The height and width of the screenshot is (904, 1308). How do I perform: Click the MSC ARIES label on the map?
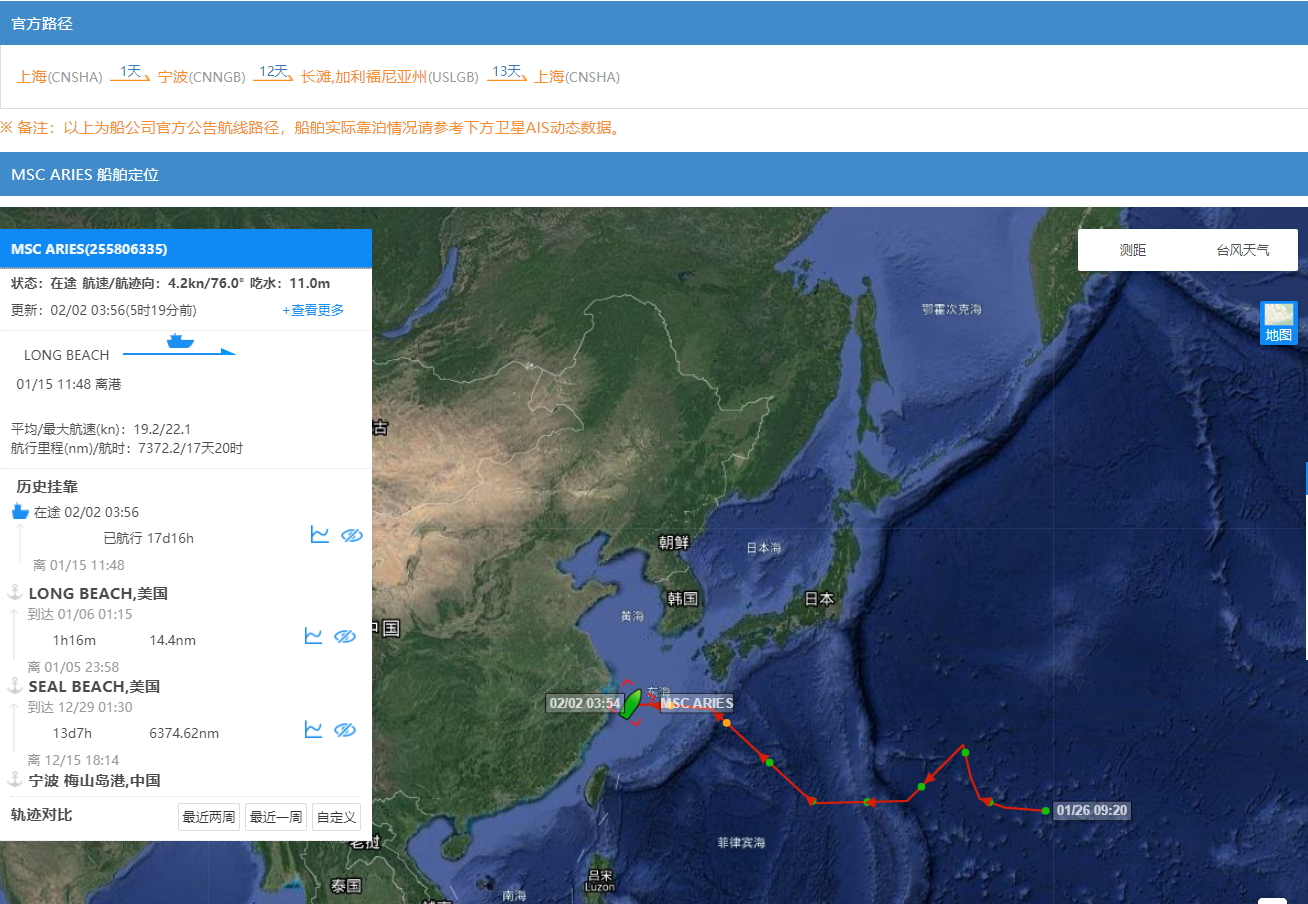click(696, 703)
